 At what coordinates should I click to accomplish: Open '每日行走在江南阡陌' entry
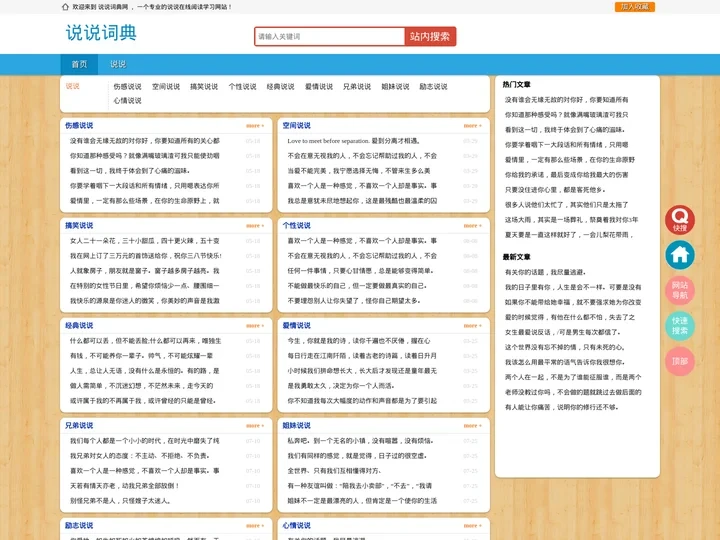[x=362, y=356]
